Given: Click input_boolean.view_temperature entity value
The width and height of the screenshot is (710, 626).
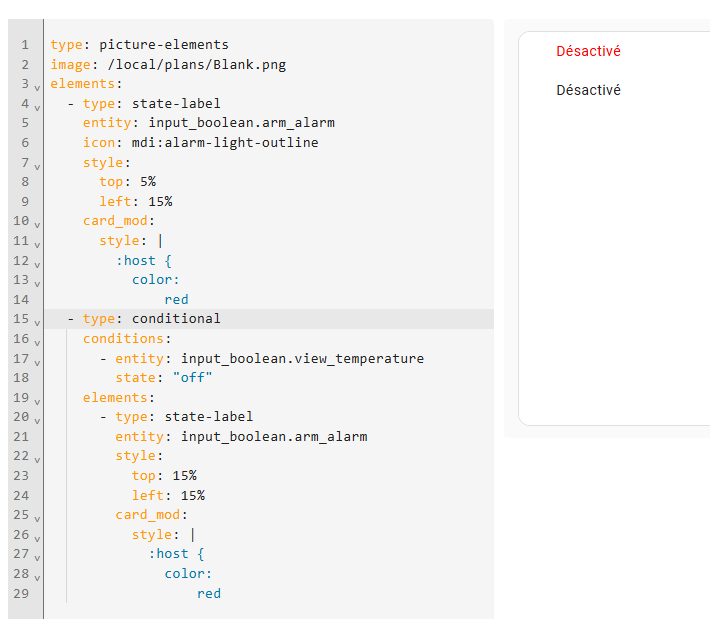Looking at the screenshot, I should (302, 358).
